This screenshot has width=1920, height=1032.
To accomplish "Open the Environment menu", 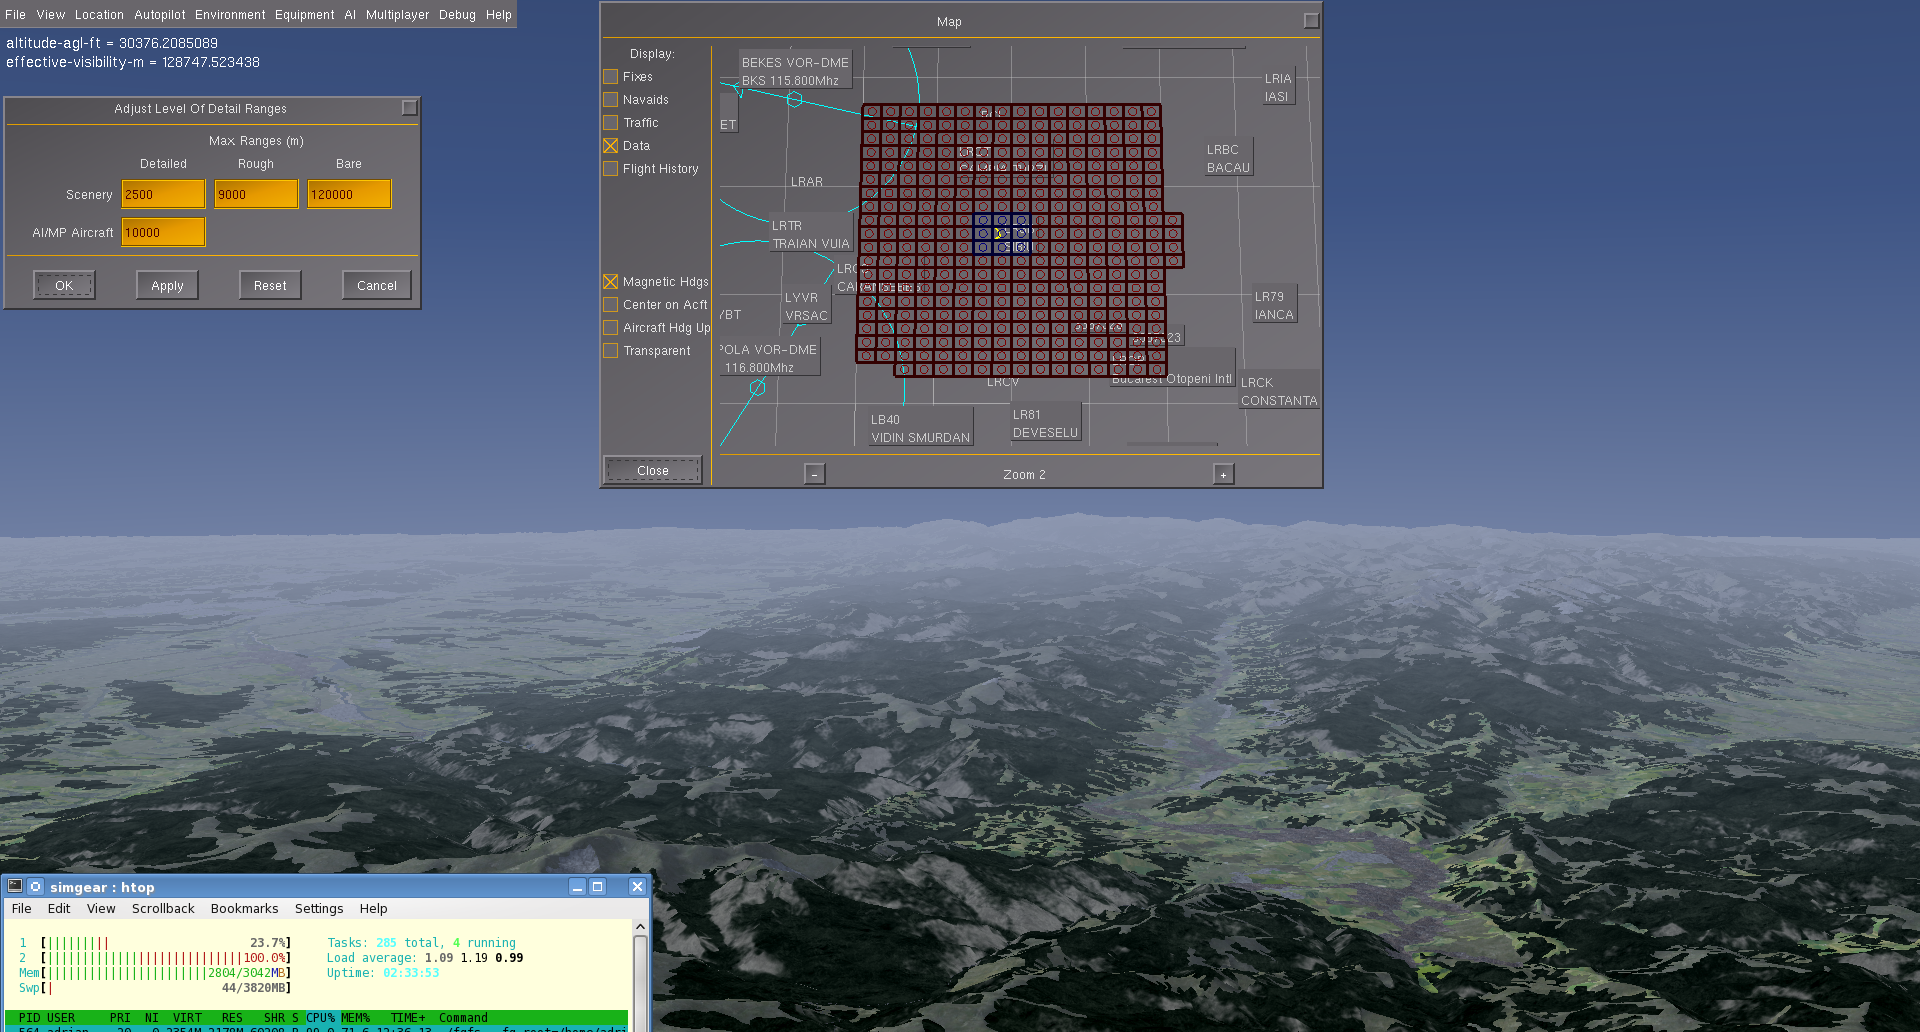I will [x=230, y=15].
